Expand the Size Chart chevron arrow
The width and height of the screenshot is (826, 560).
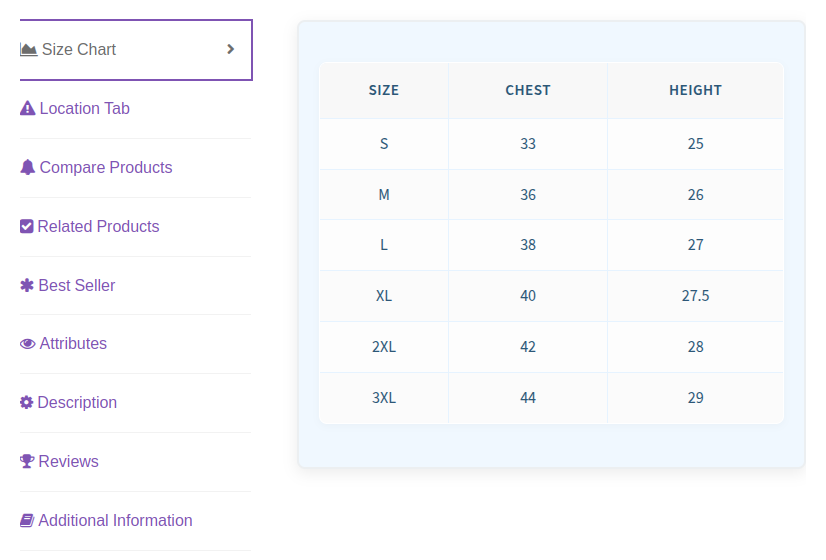231,49
